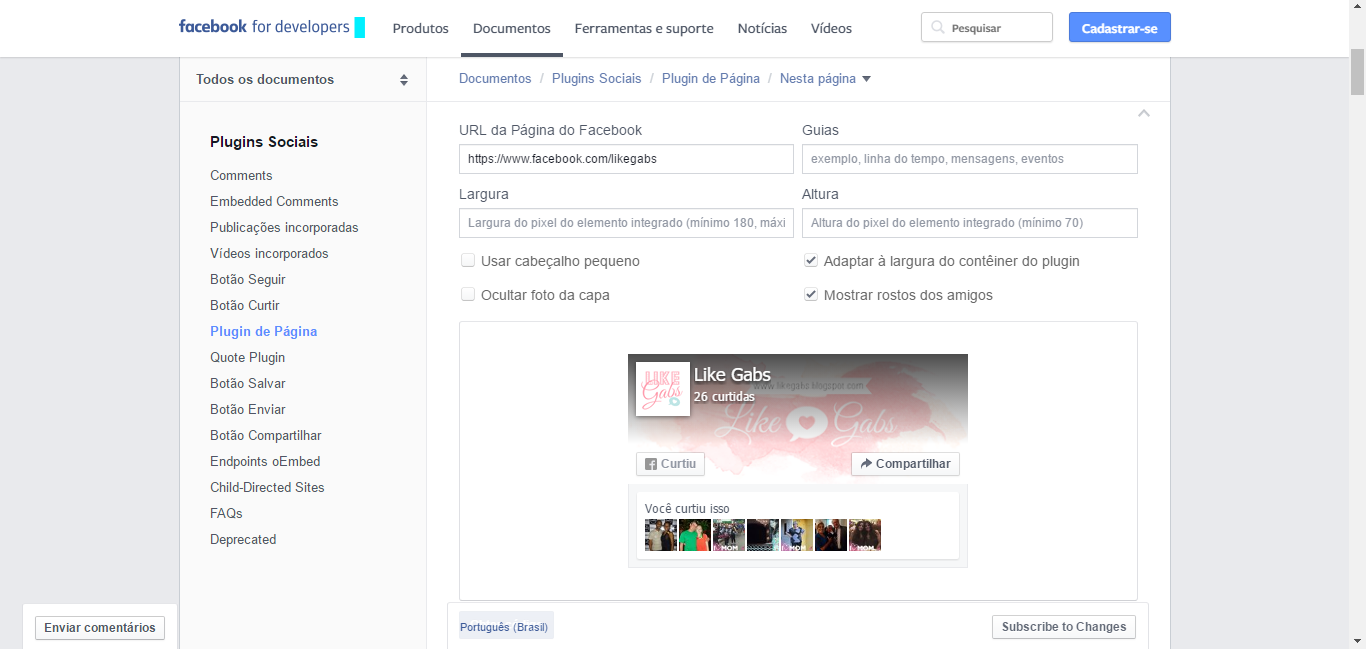Screen dimensions: 1366x649
Task: Open Publicações incorporadas in sidebar
Action: [284, 227]
